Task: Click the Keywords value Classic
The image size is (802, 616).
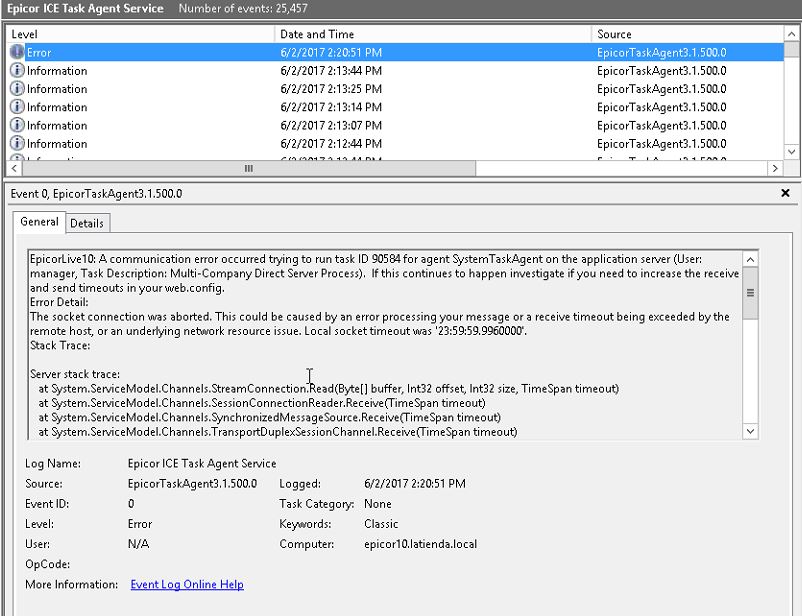Action: [381, 524]
